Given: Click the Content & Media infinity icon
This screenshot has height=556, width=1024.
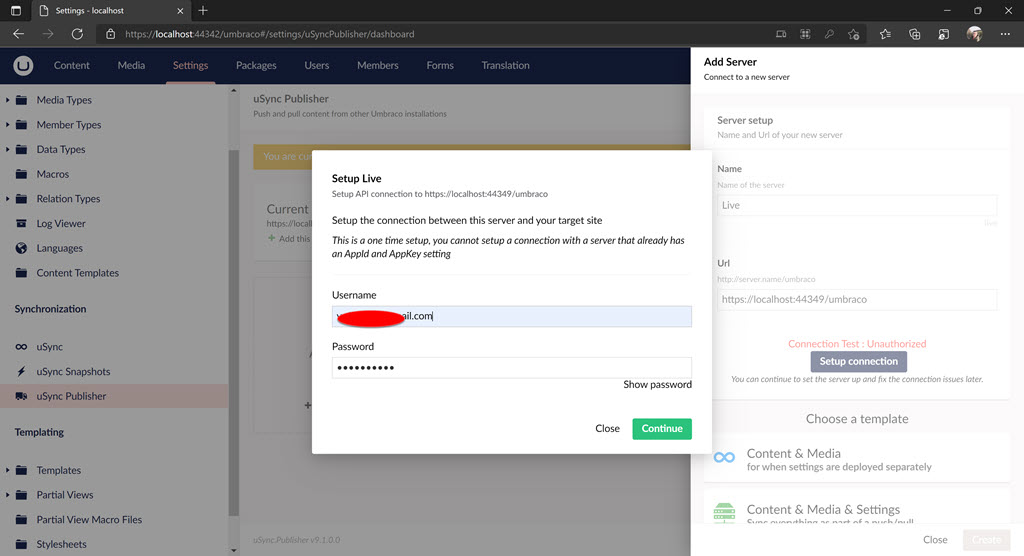Looking at the screenshot, I should [724, 458].
